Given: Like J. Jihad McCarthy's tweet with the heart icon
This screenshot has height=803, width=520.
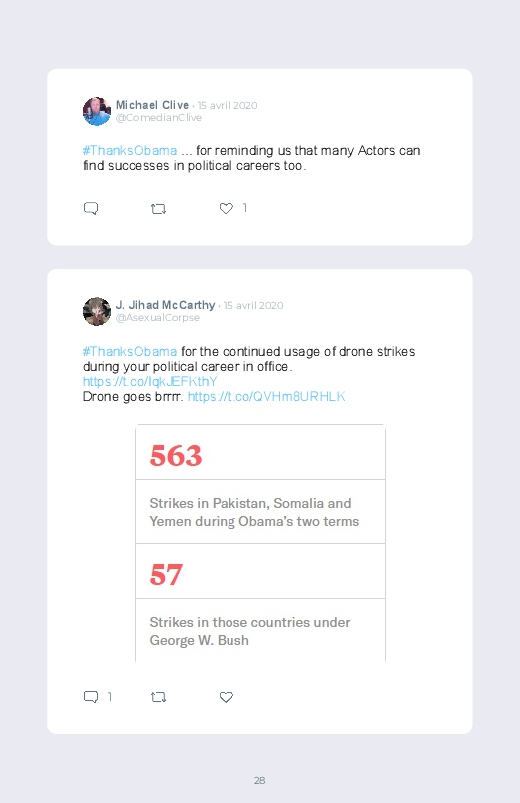Looking at the screenshot, I should (226, 697).
